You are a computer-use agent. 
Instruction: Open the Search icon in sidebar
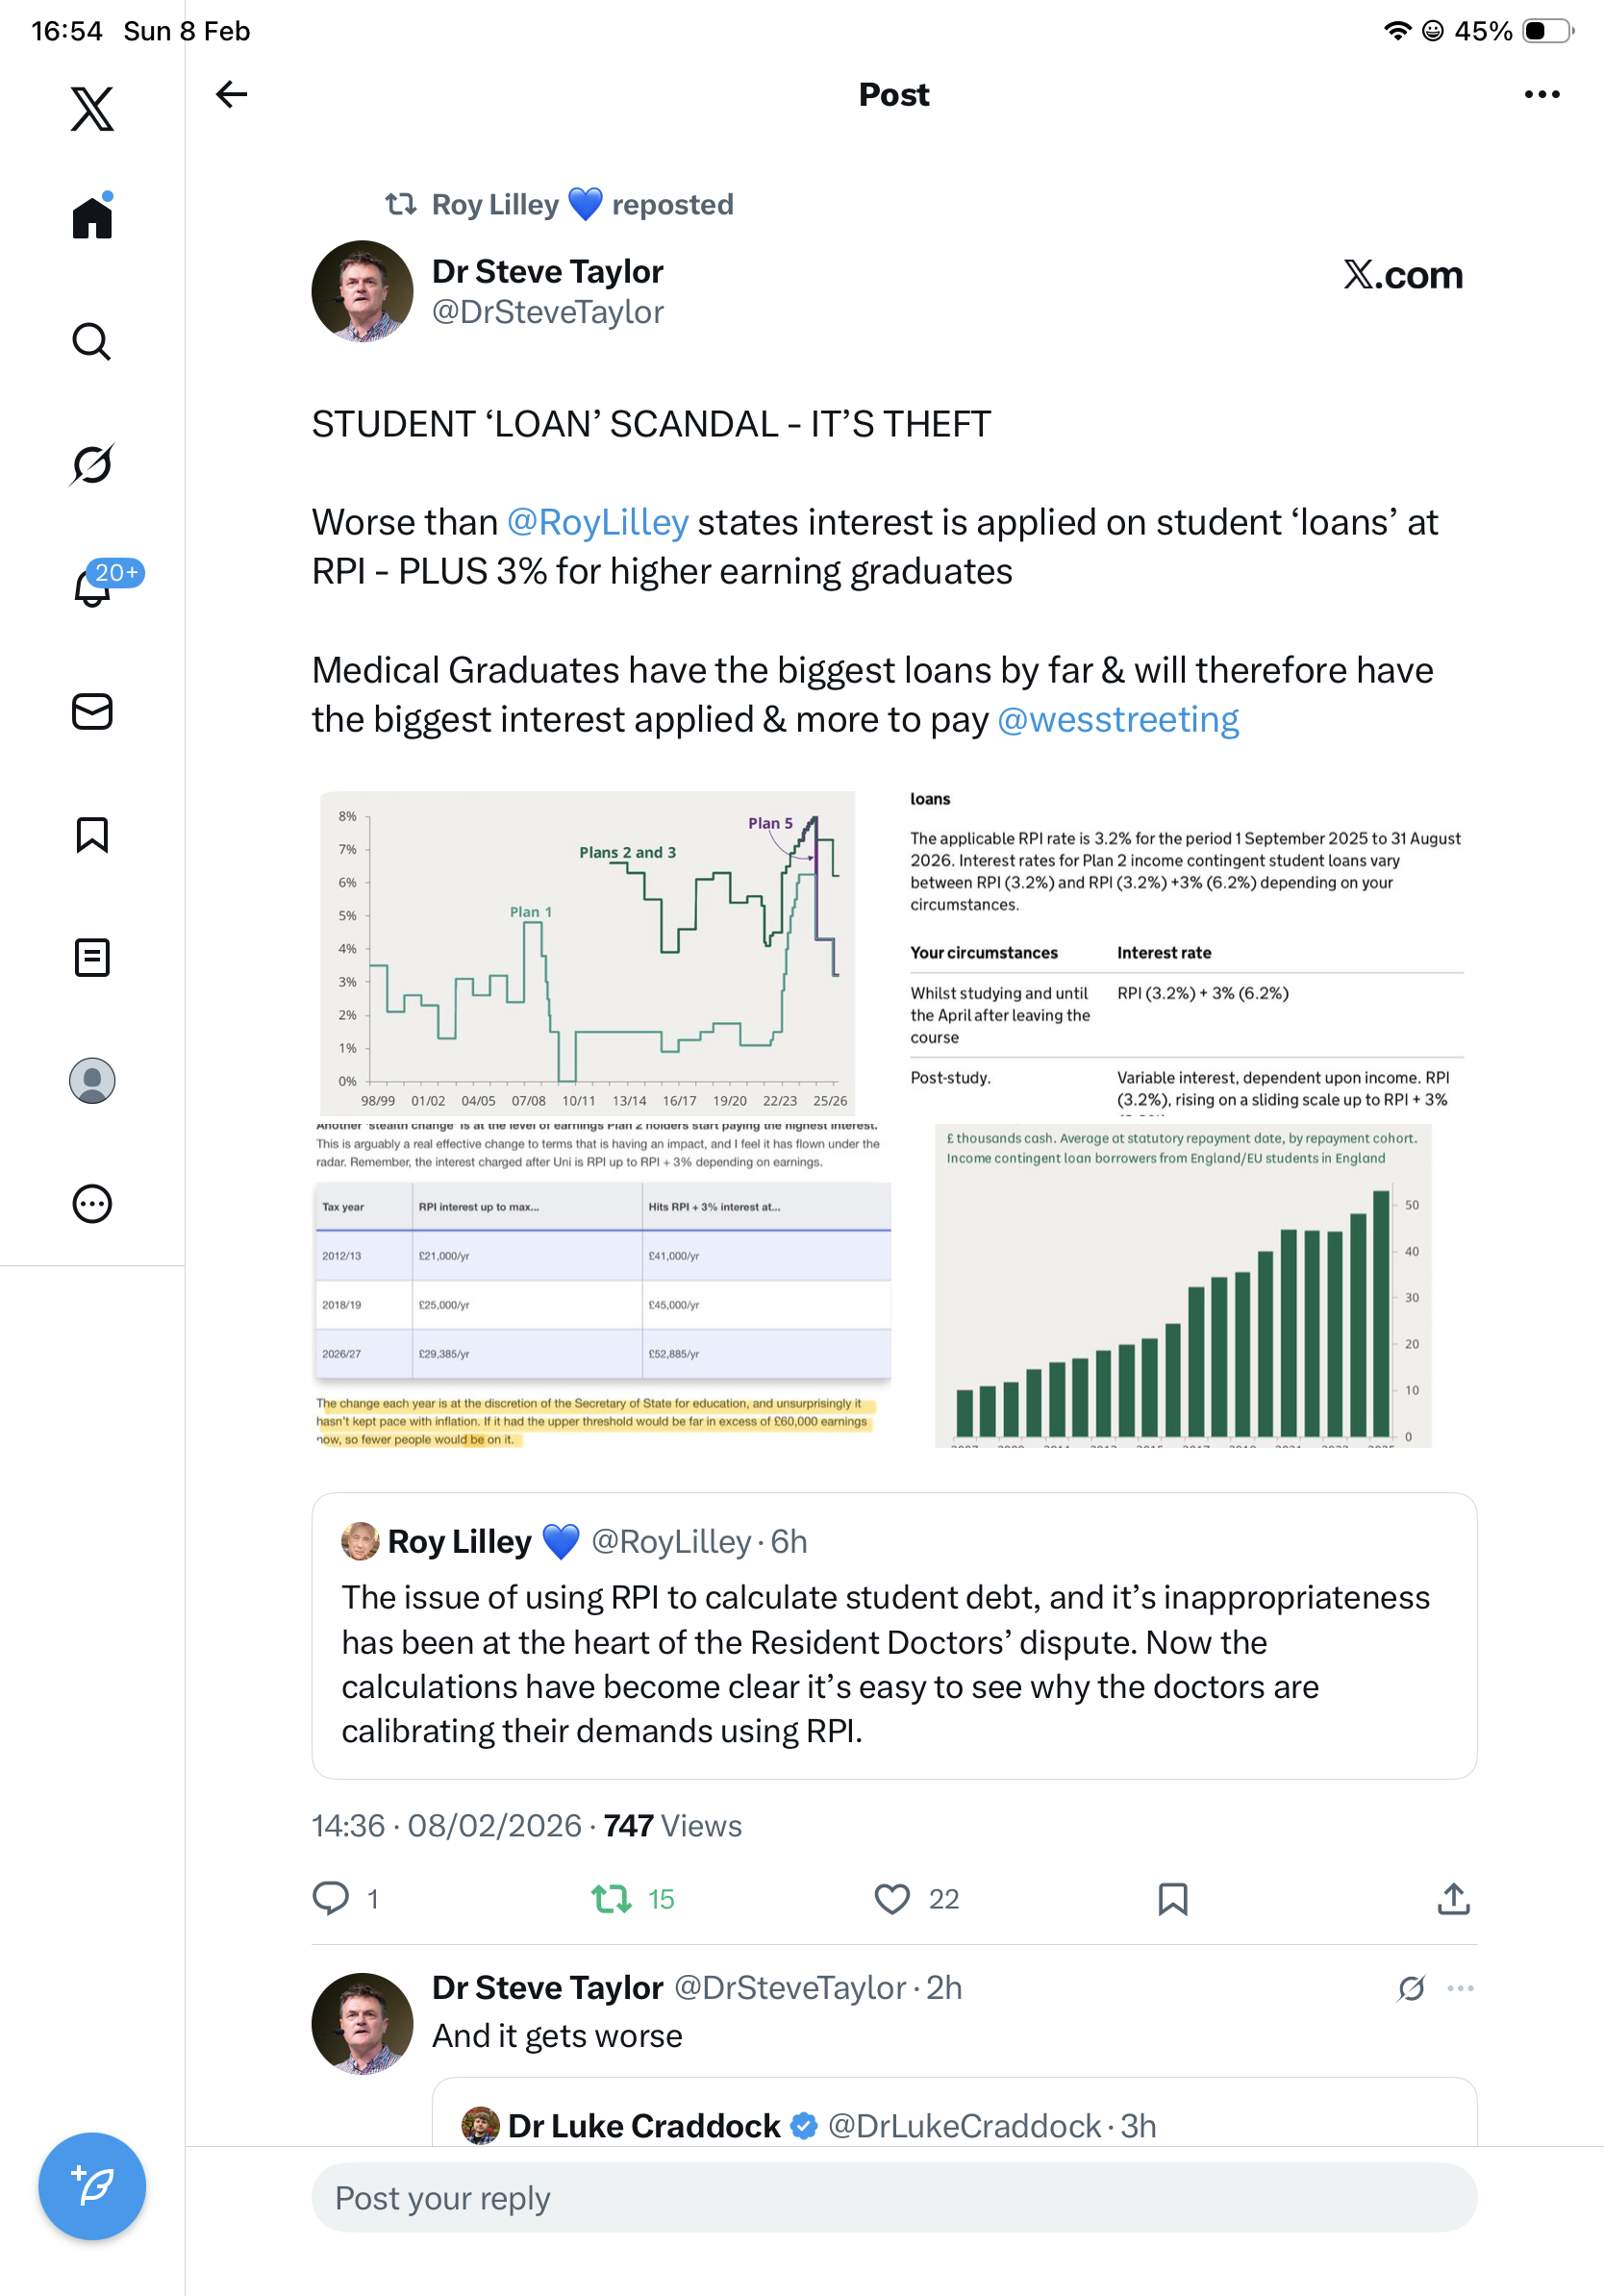[x=92, y=341]
